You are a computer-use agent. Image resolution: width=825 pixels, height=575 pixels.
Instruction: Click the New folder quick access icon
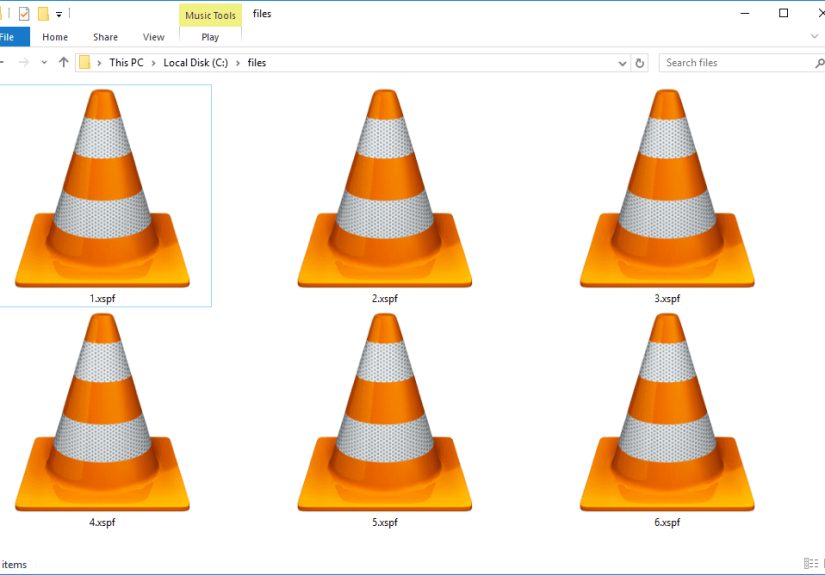pyautogui.click(x=43, y=14)
